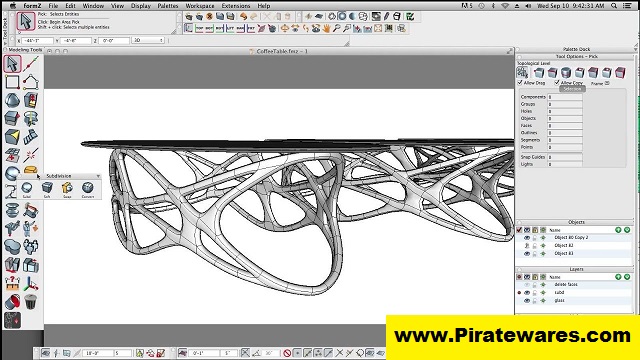Click the trash can delete tool
Viewport: 640px width, 360px height.
tap(31, 302)
